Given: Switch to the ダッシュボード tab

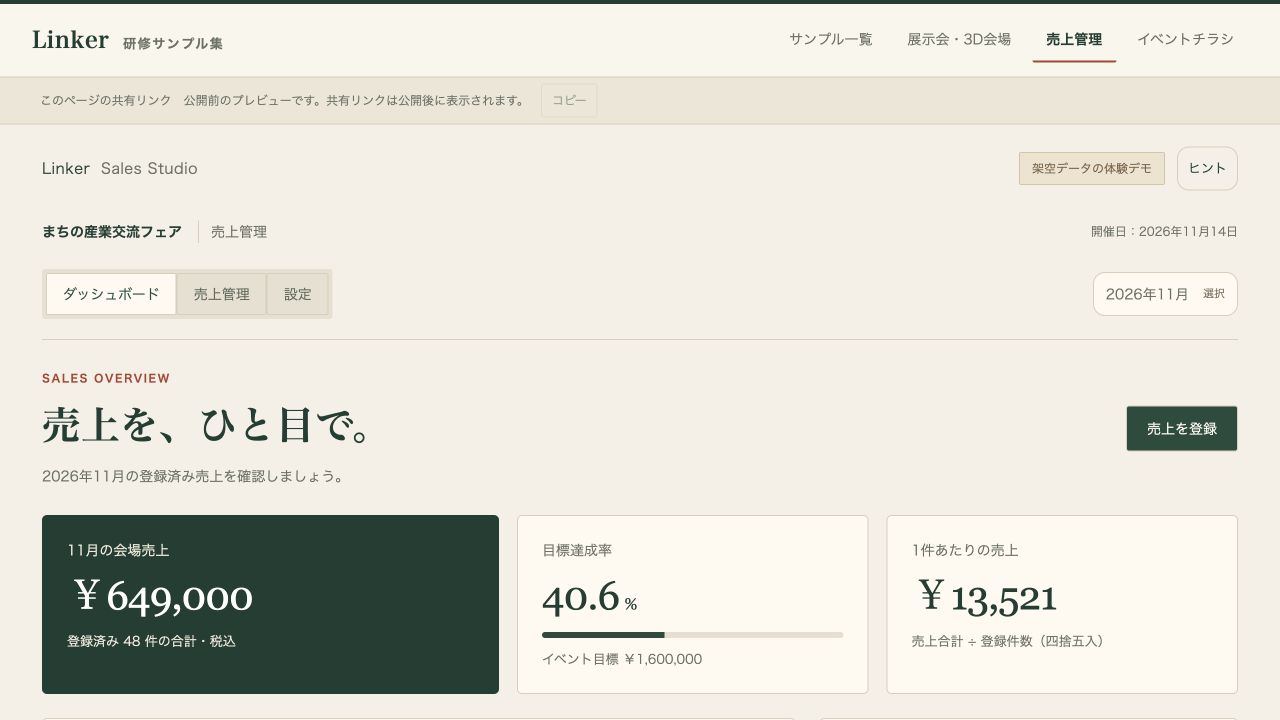Looking at the screenshot, I should (x=111, y=294).
